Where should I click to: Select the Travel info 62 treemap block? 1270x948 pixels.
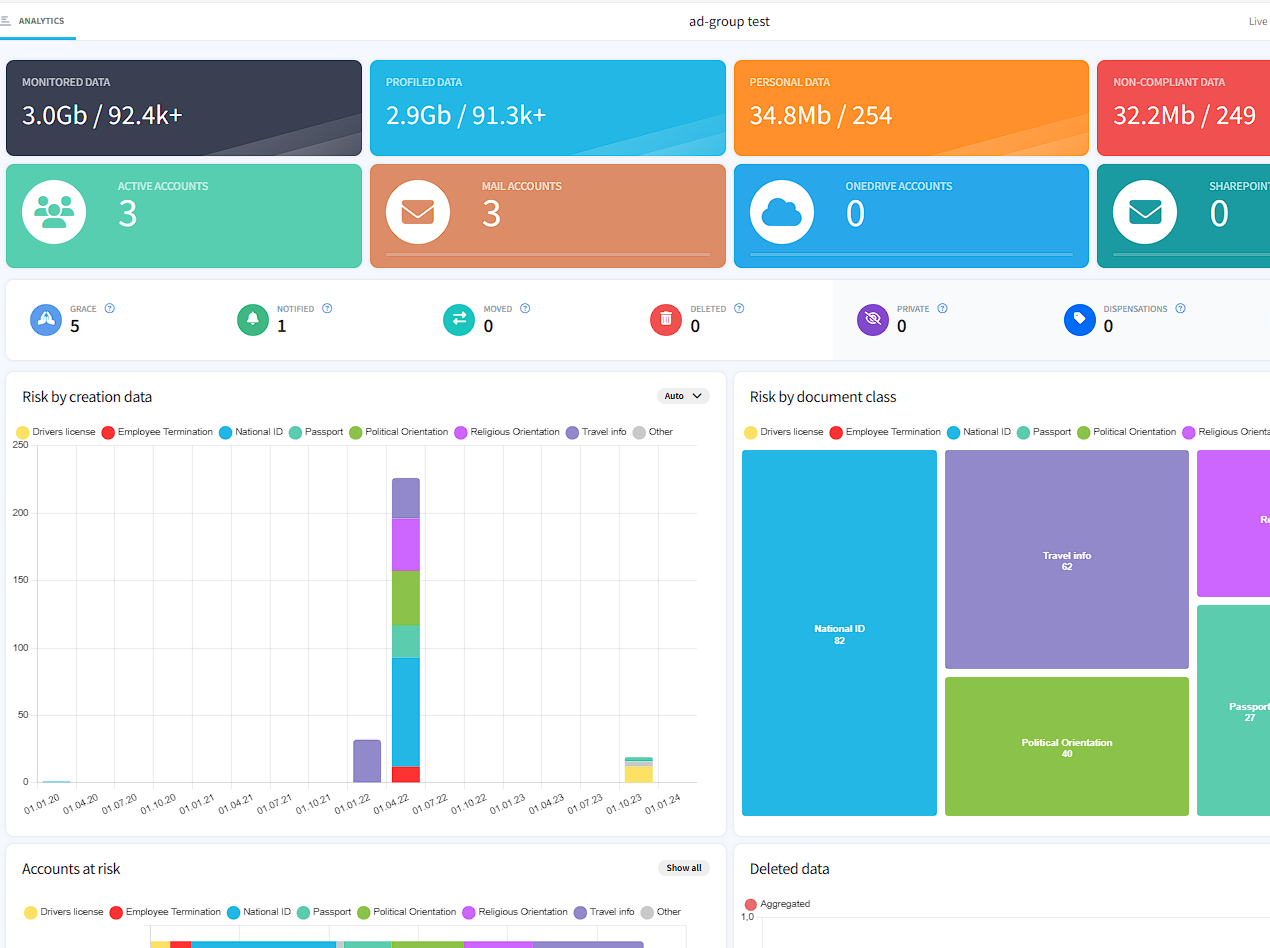[x=1067, y=559]
